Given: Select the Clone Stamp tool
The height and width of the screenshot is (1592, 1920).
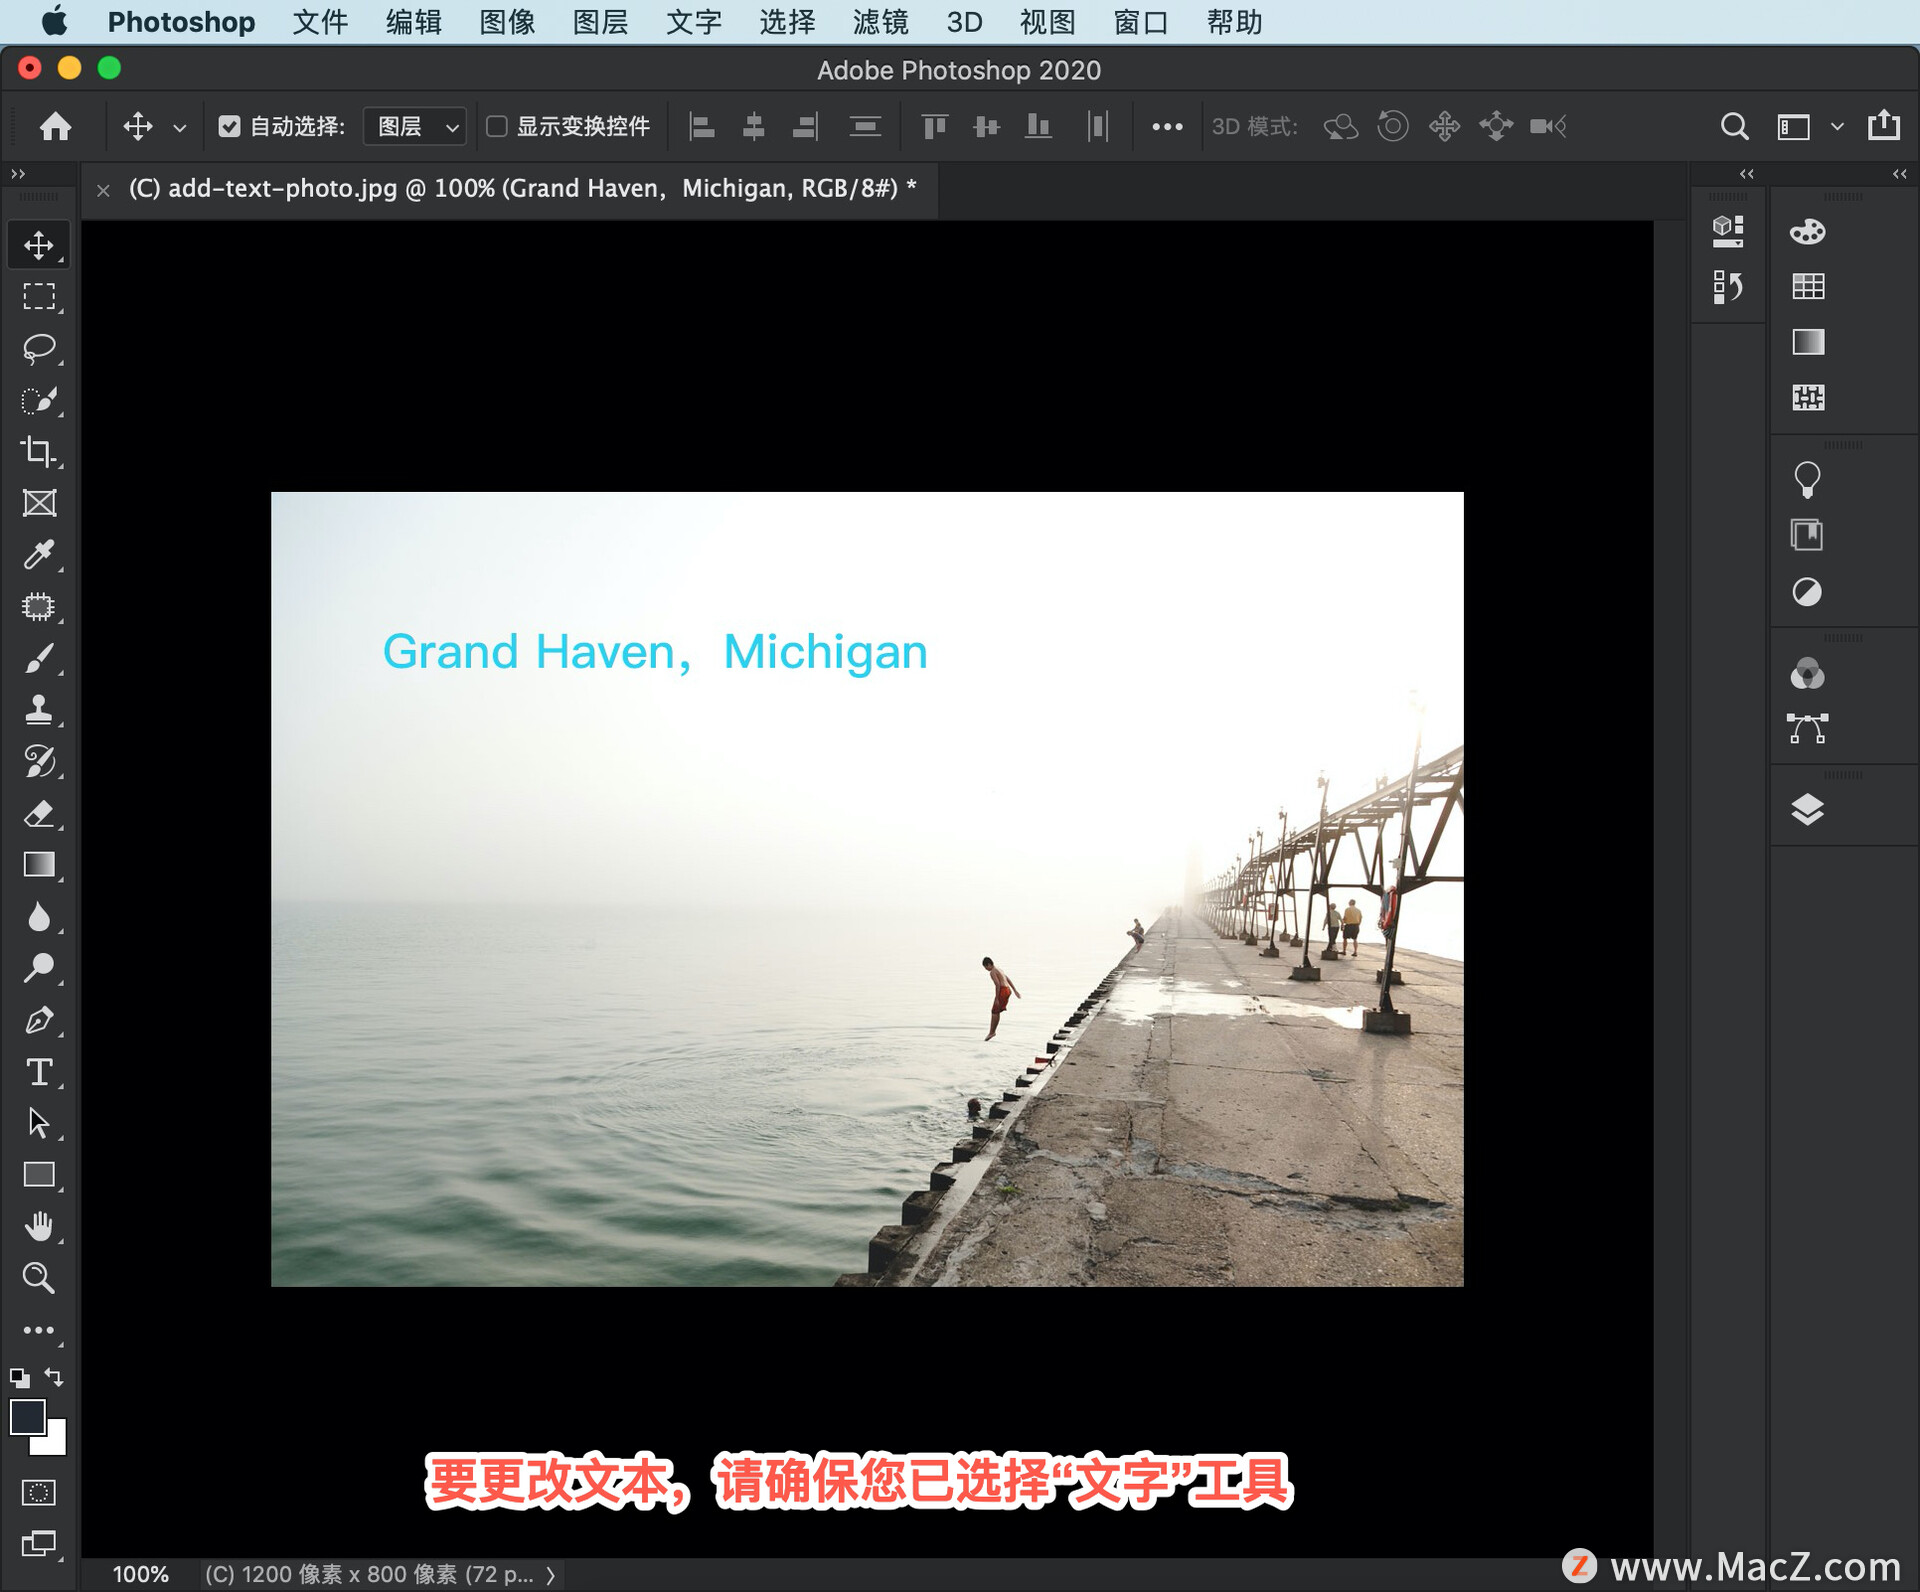Looking at the screenshot, I should (39, 710).
